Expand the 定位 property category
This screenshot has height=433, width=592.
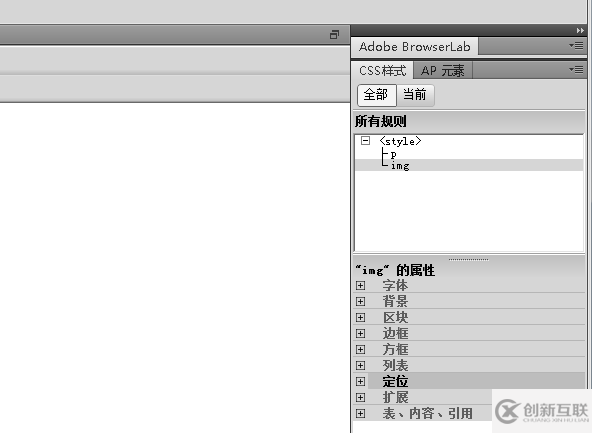pos(360,381)
